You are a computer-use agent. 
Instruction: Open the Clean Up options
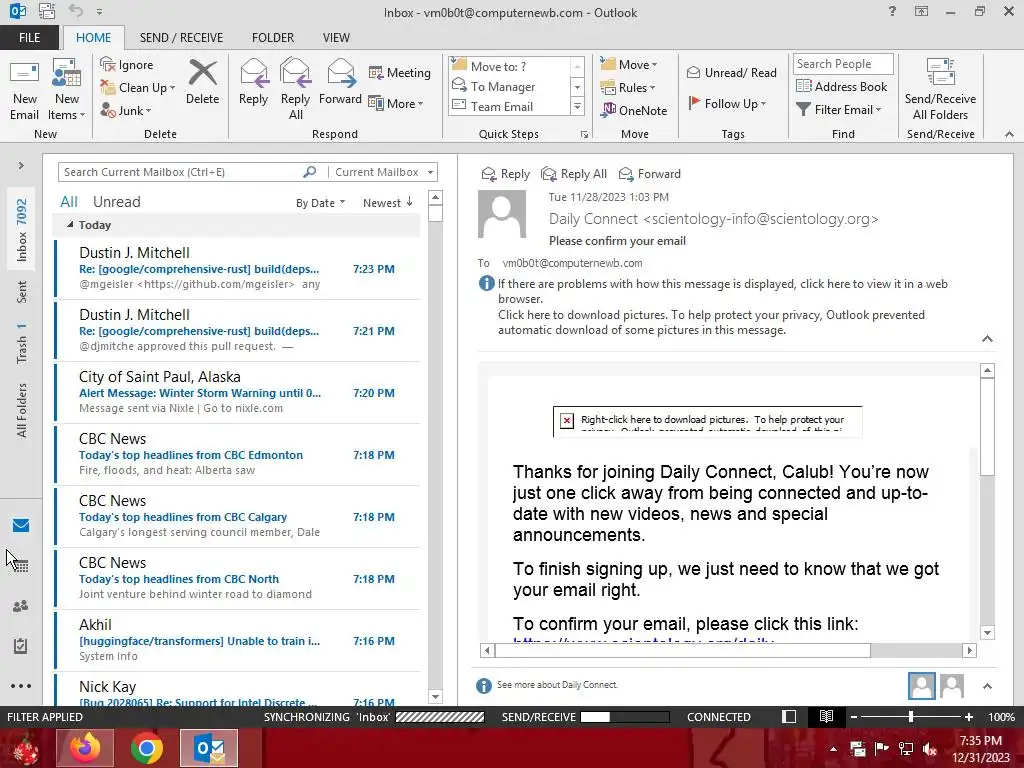138,88
